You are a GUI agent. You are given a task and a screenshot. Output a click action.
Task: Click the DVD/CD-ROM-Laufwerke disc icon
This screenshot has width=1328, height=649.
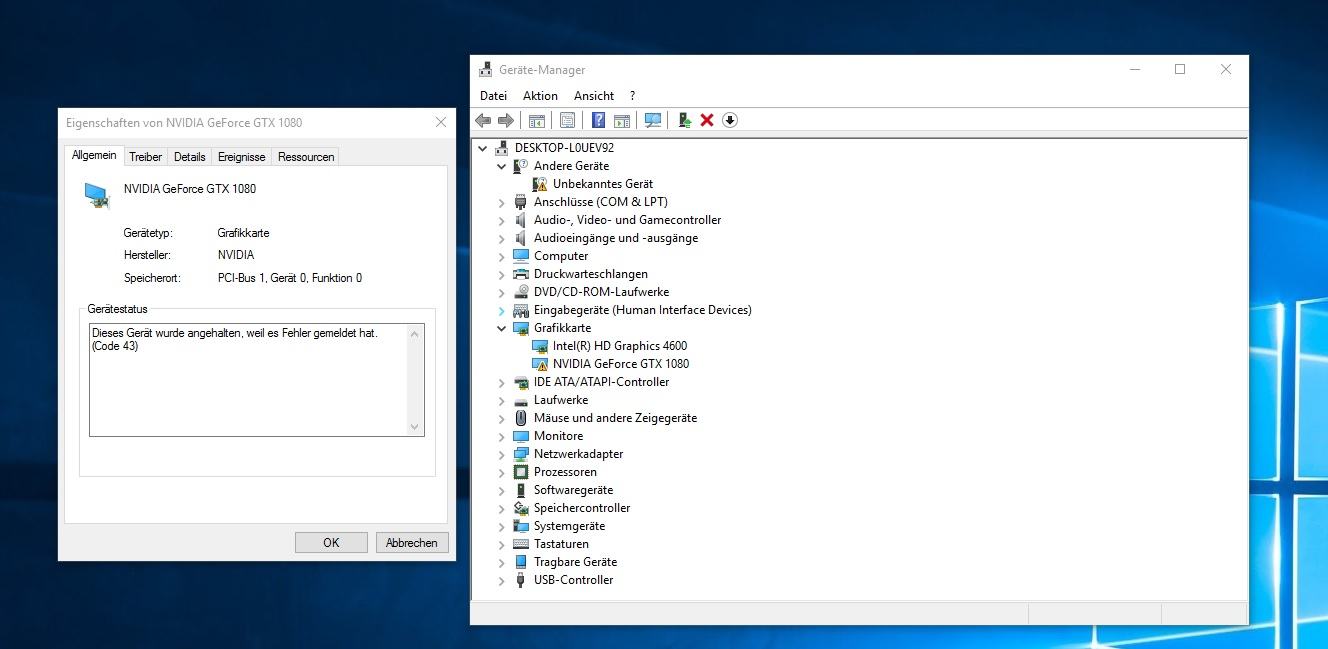click(x=521, y=292)
